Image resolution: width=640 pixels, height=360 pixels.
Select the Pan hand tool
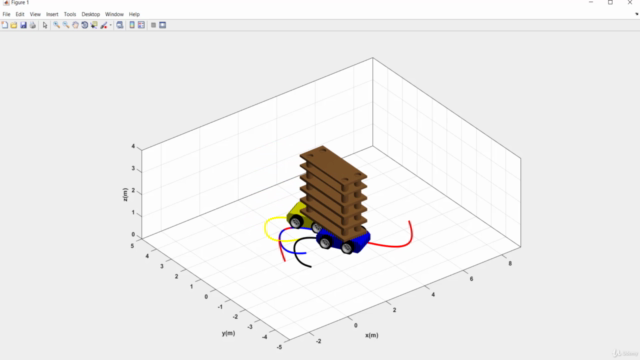click(76, 25)
